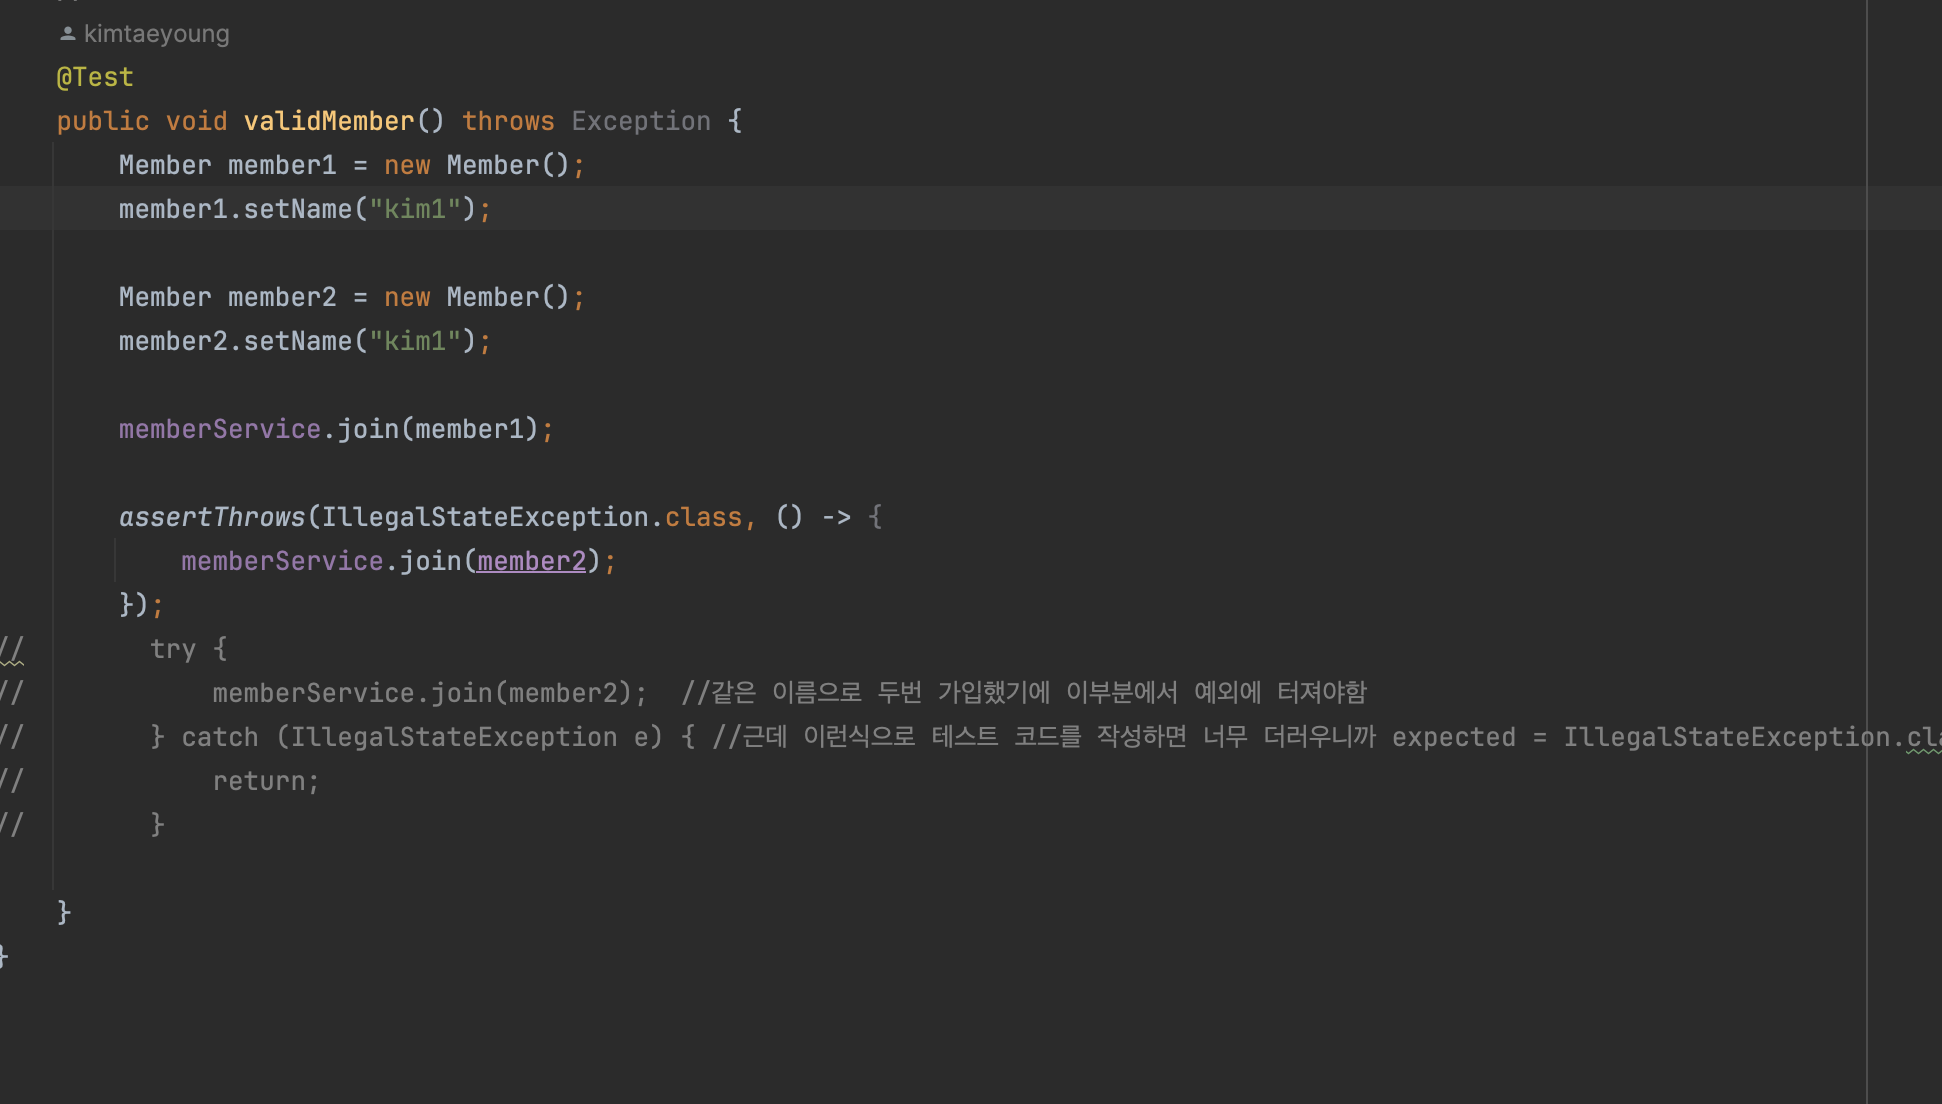This screenshot has width=1942, height=1104.
Task: Click the member2 variable declaration
Action: (x=281, y=297)
